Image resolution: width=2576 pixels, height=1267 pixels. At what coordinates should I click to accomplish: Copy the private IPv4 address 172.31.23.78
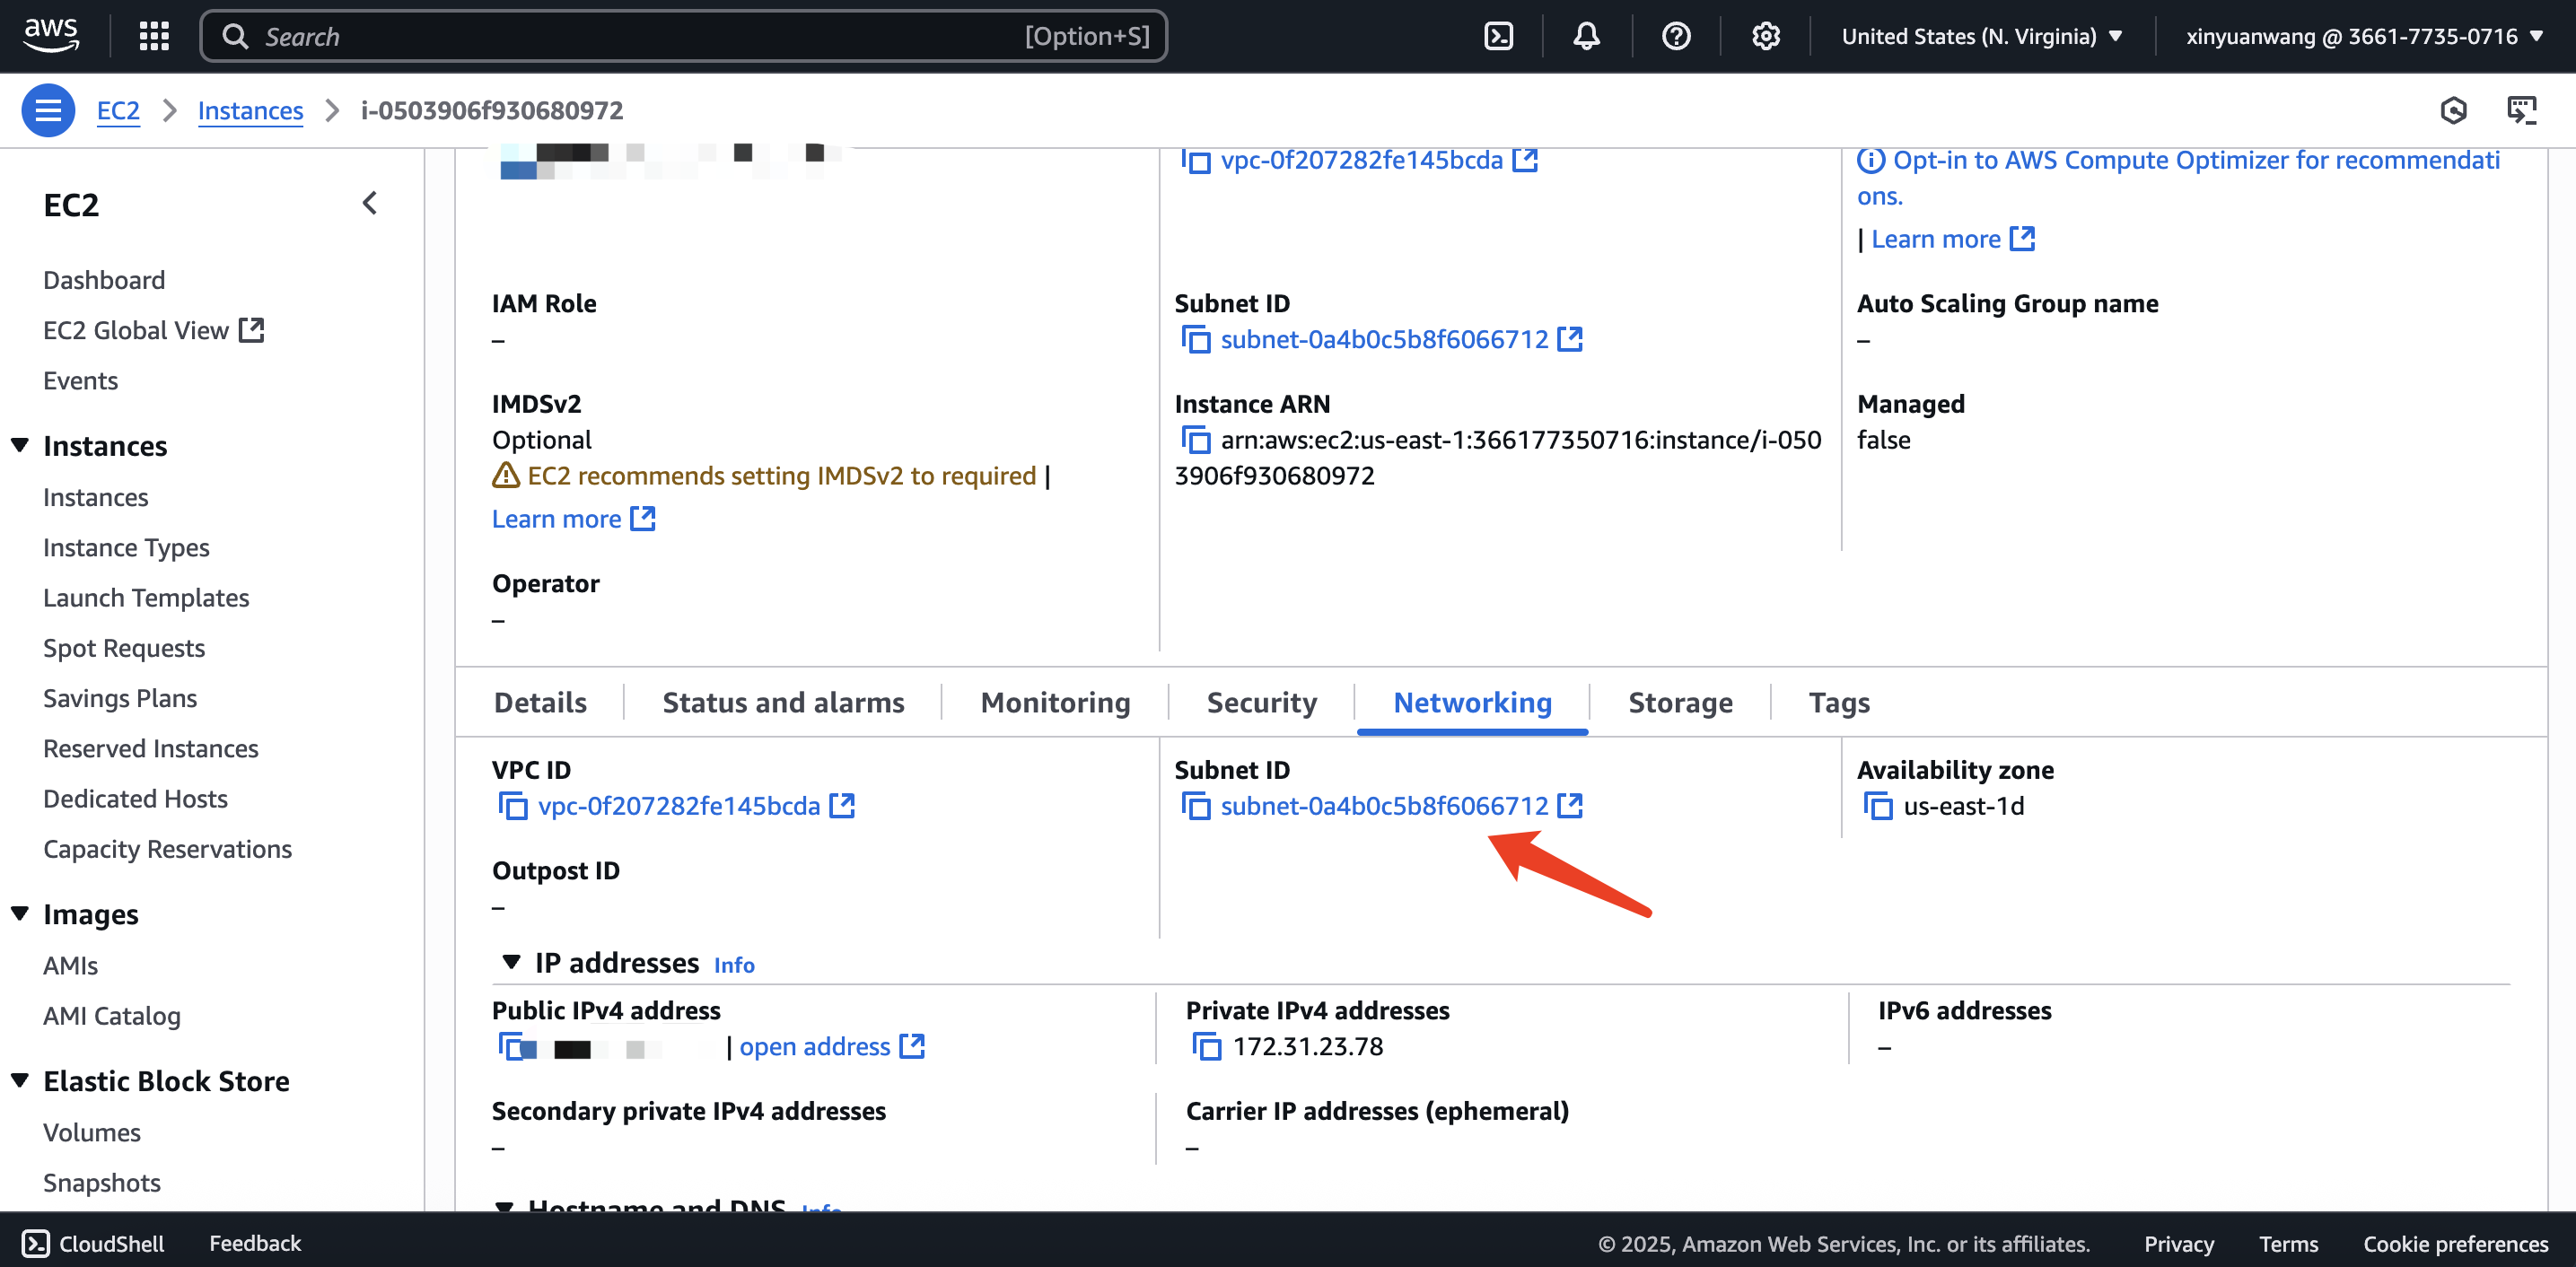click(1208, 1047)
